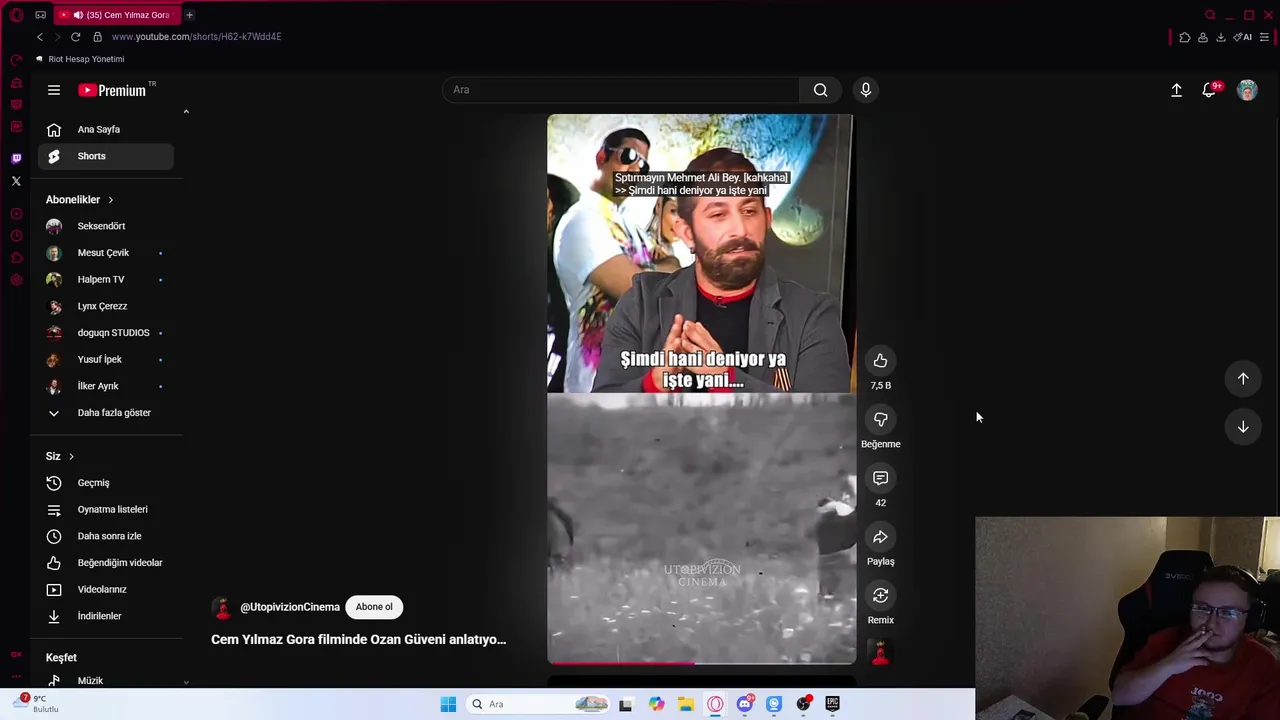Image resolution: width=1280 pixels, height=720 pixels.
Task: Open a new browser tab with plus
Action: point(189,15)
